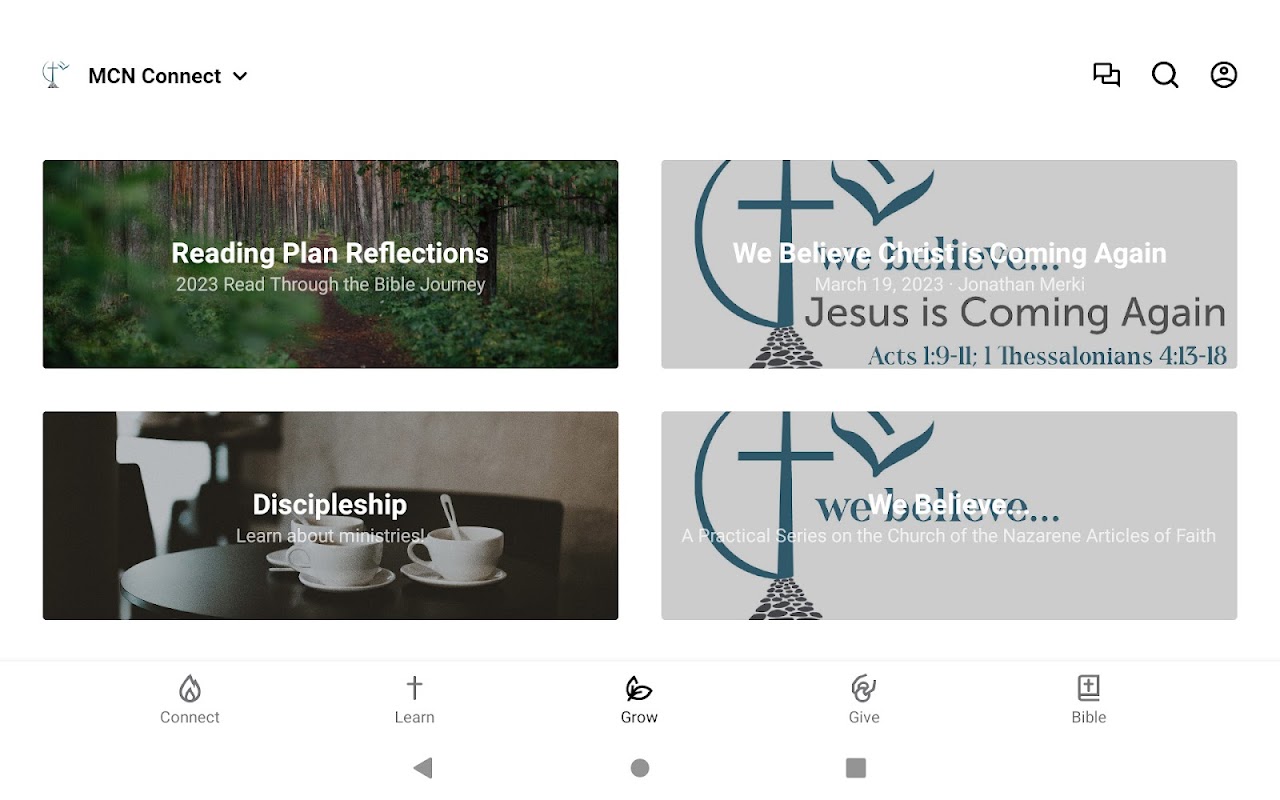
Task: Tap the MCN church logo icon
Action: 55,75
